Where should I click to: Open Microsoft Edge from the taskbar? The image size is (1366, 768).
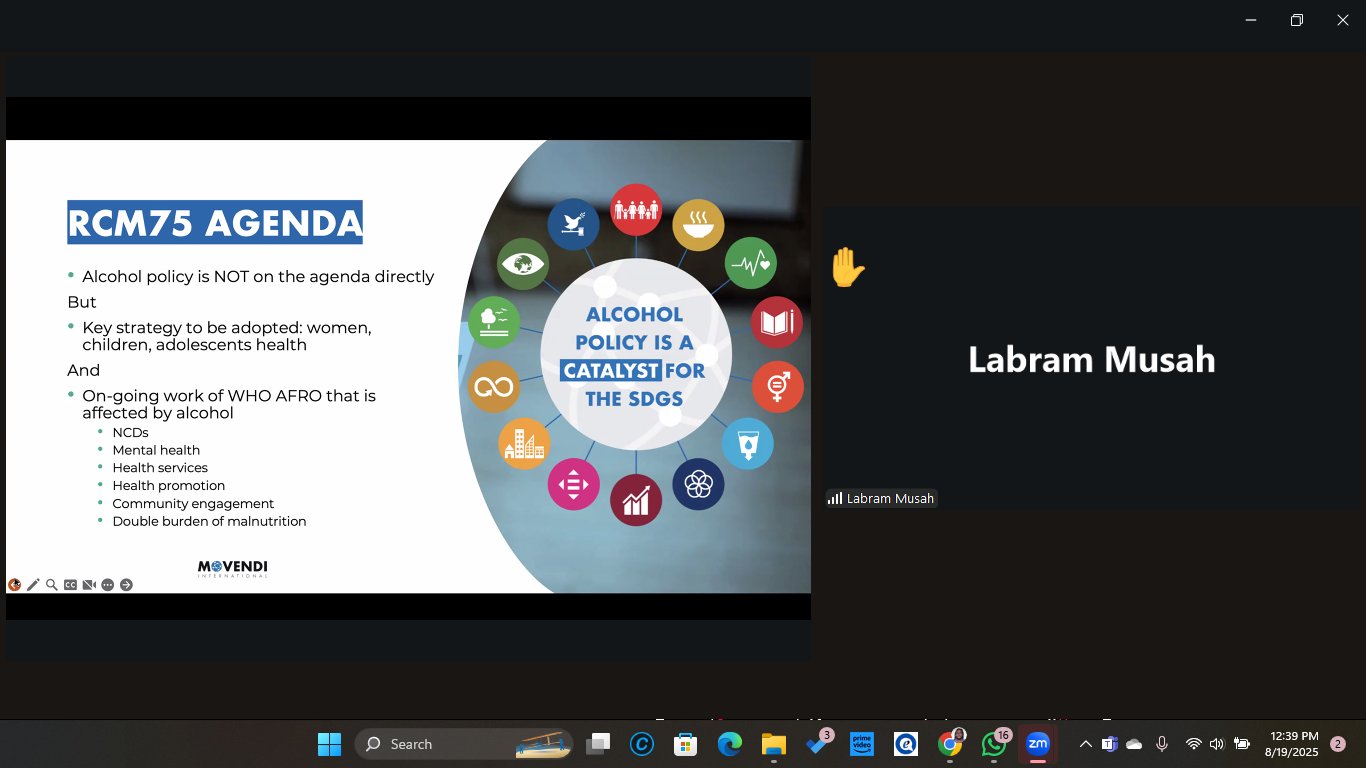pyautogui.click(x=729, y=744)
